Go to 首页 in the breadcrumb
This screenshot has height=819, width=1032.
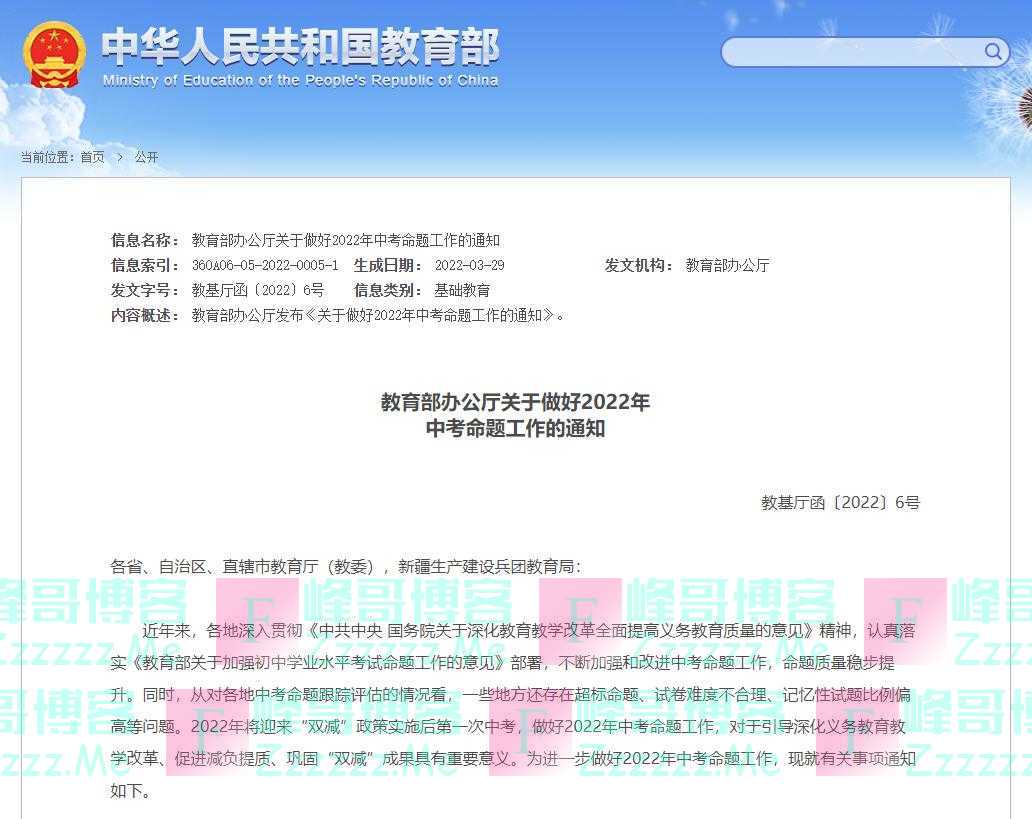(92, 157)
